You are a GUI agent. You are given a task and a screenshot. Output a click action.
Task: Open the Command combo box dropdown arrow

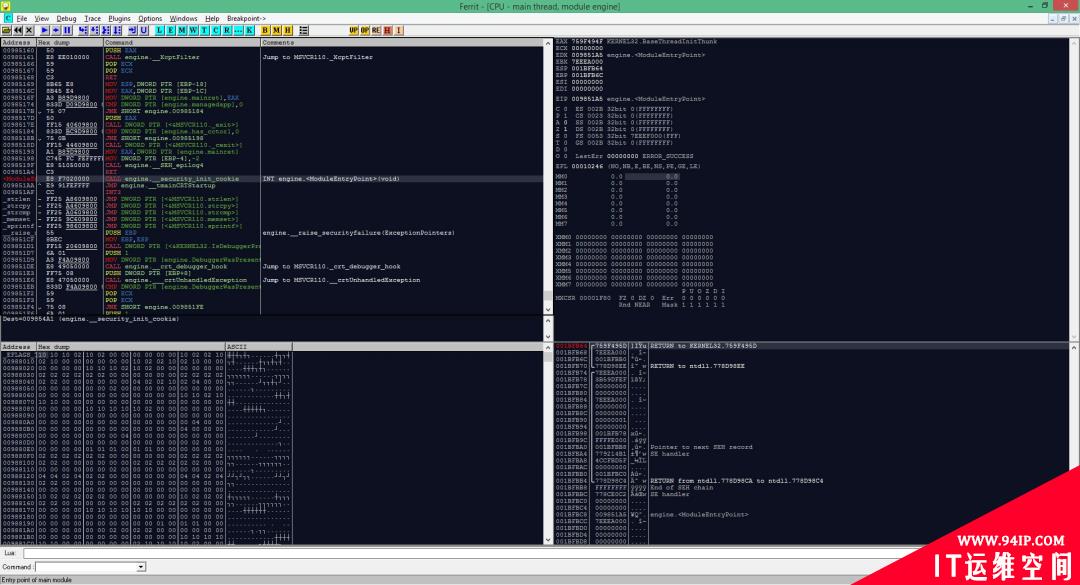[141, 566]
